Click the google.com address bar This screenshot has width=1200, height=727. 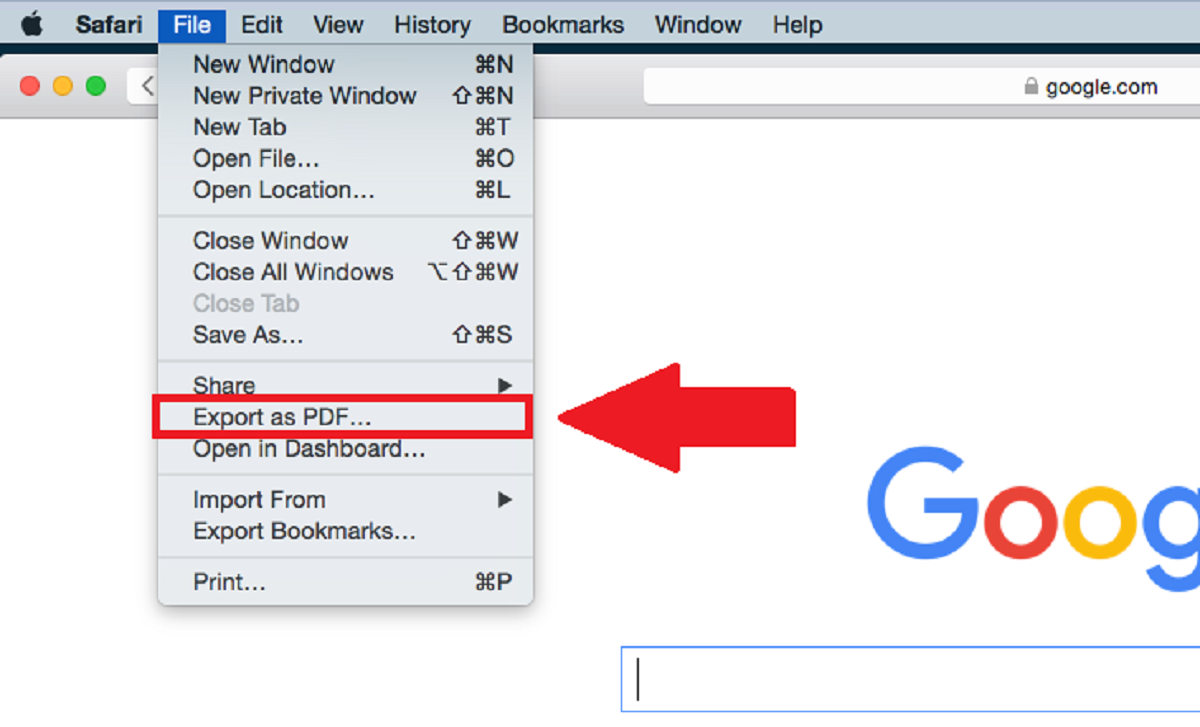point(1100,87)
